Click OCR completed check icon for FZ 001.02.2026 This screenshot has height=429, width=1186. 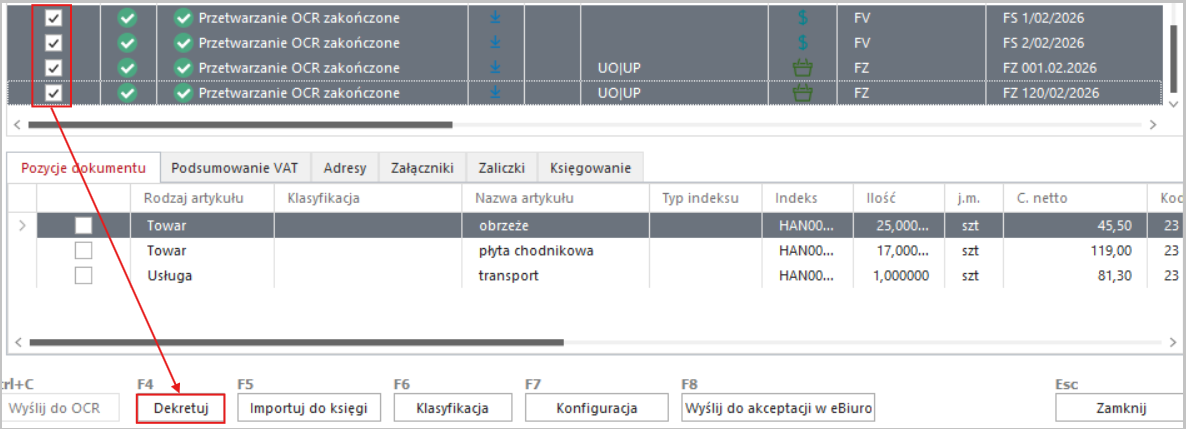183,68
